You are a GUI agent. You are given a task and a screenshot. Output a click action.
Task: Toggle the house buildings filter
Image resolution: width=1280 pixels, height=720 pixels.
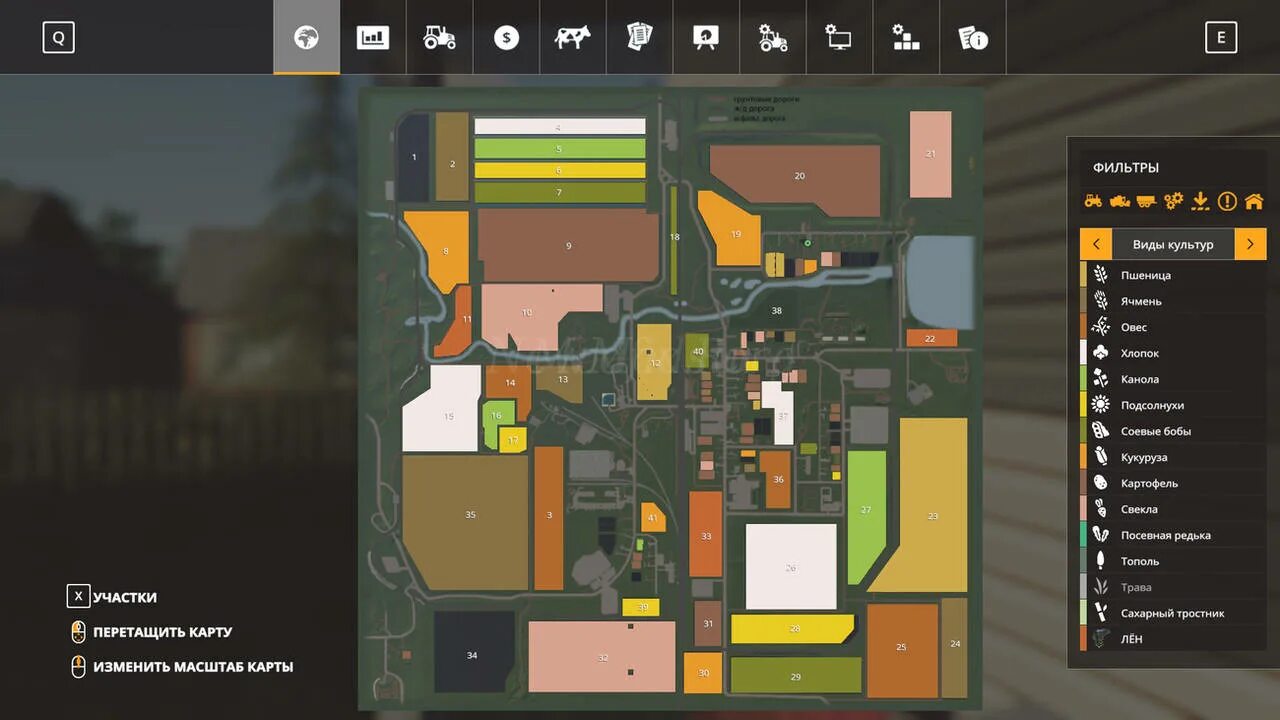(1254, 201)
